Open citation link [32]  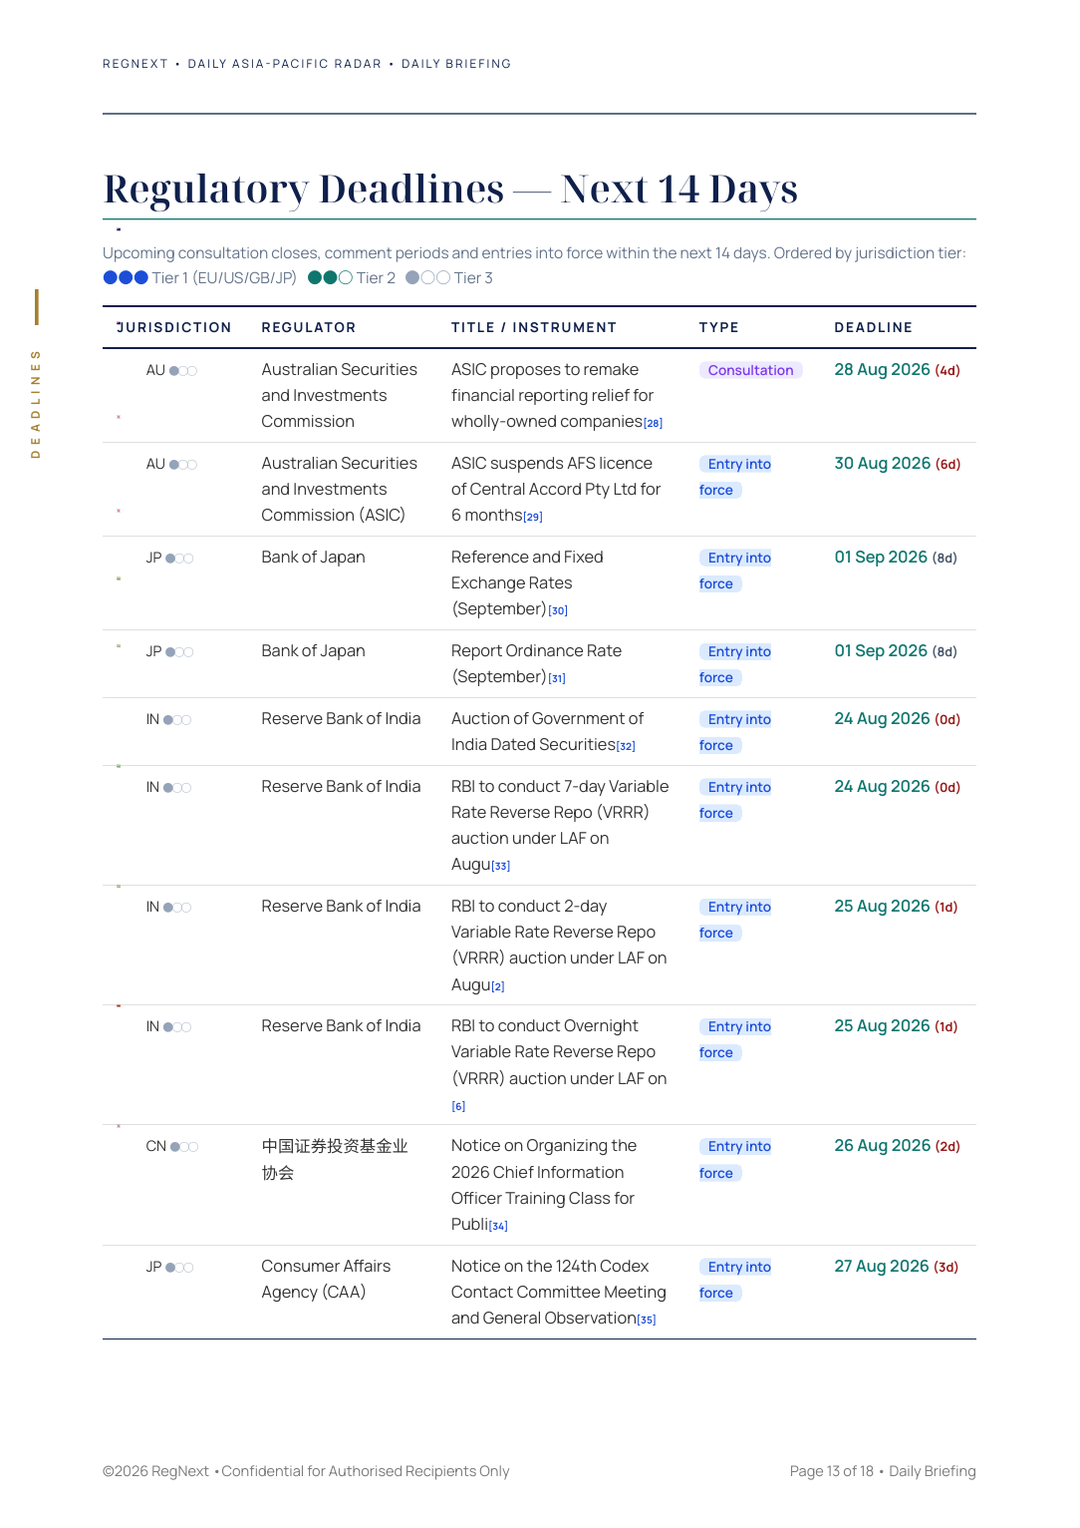[x=626, y=746]
